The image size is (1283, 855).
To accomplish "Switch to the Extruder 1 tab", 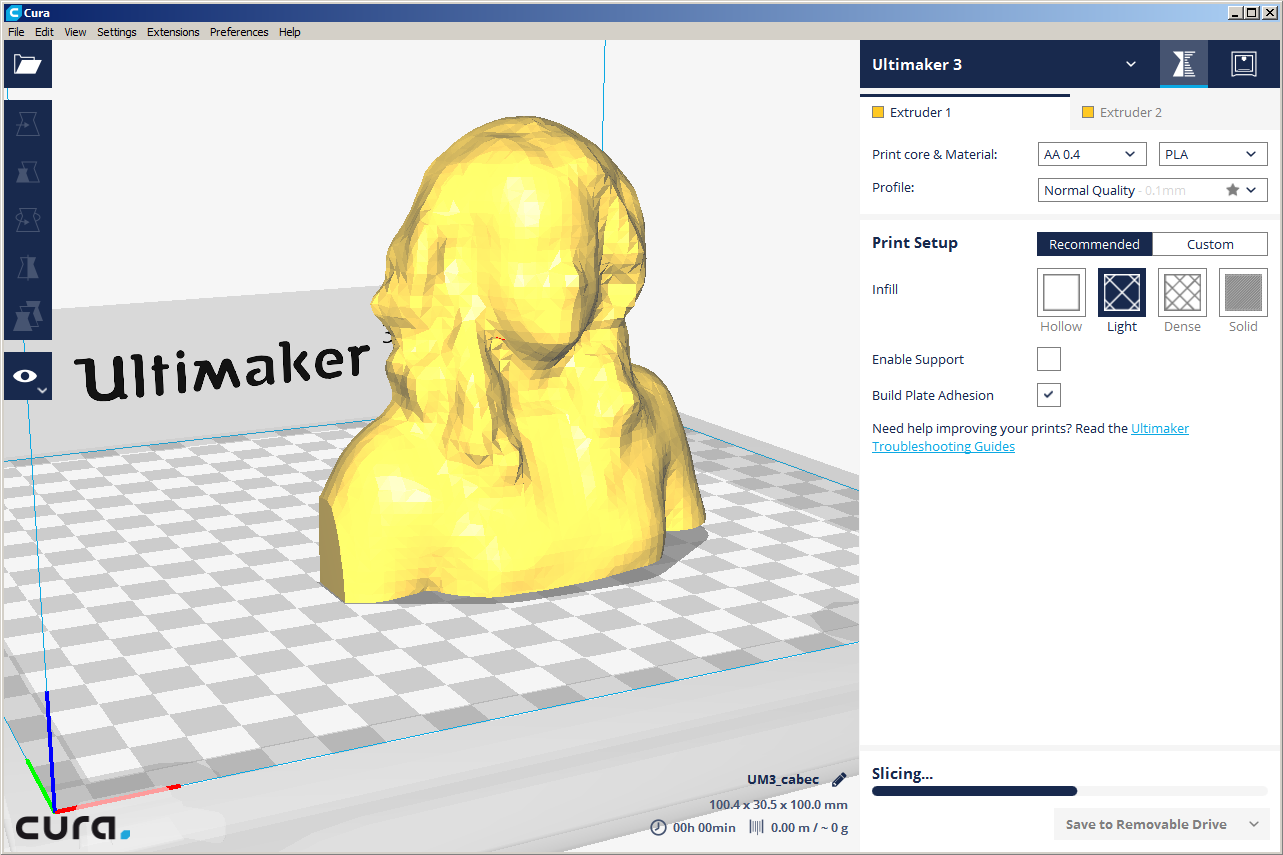I will point(965,112).
